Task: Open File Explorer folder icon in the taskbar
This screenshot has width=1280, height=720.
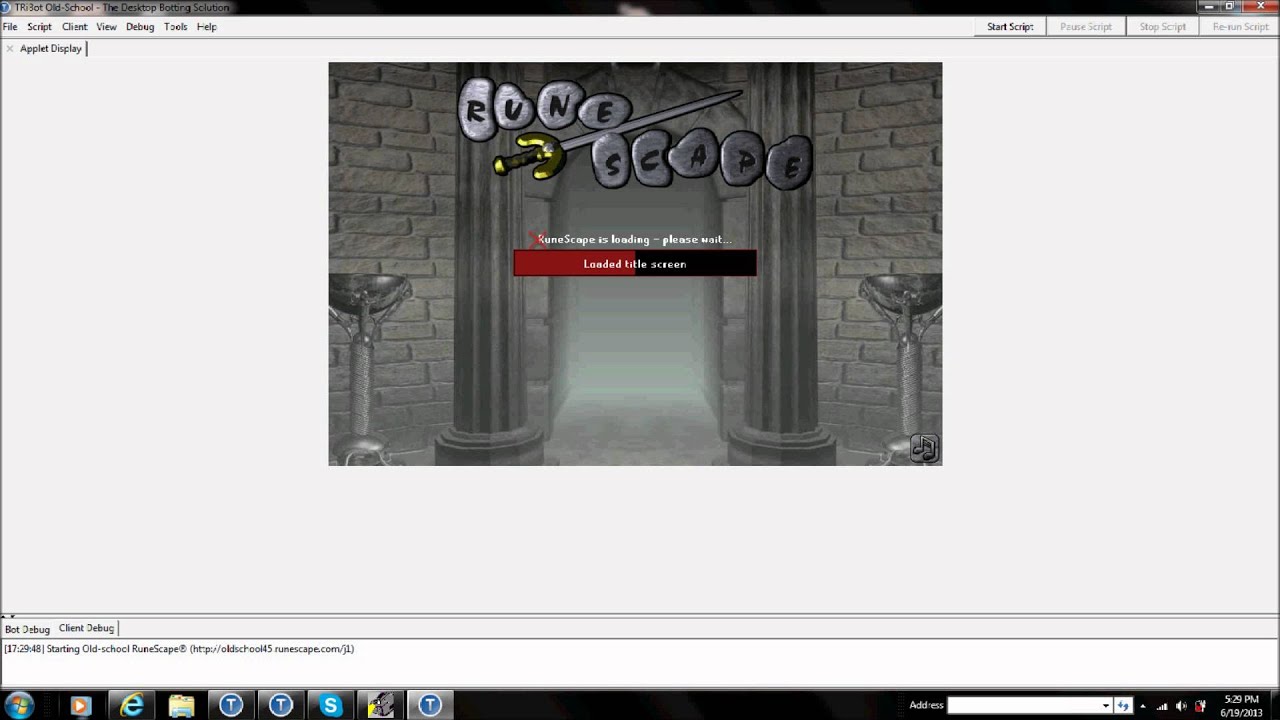Action: [181, 705]
